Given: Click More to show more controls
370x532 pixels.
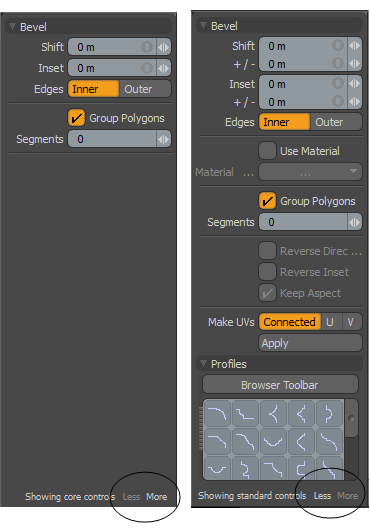Looking at the screenshot, I should point(156,497).
